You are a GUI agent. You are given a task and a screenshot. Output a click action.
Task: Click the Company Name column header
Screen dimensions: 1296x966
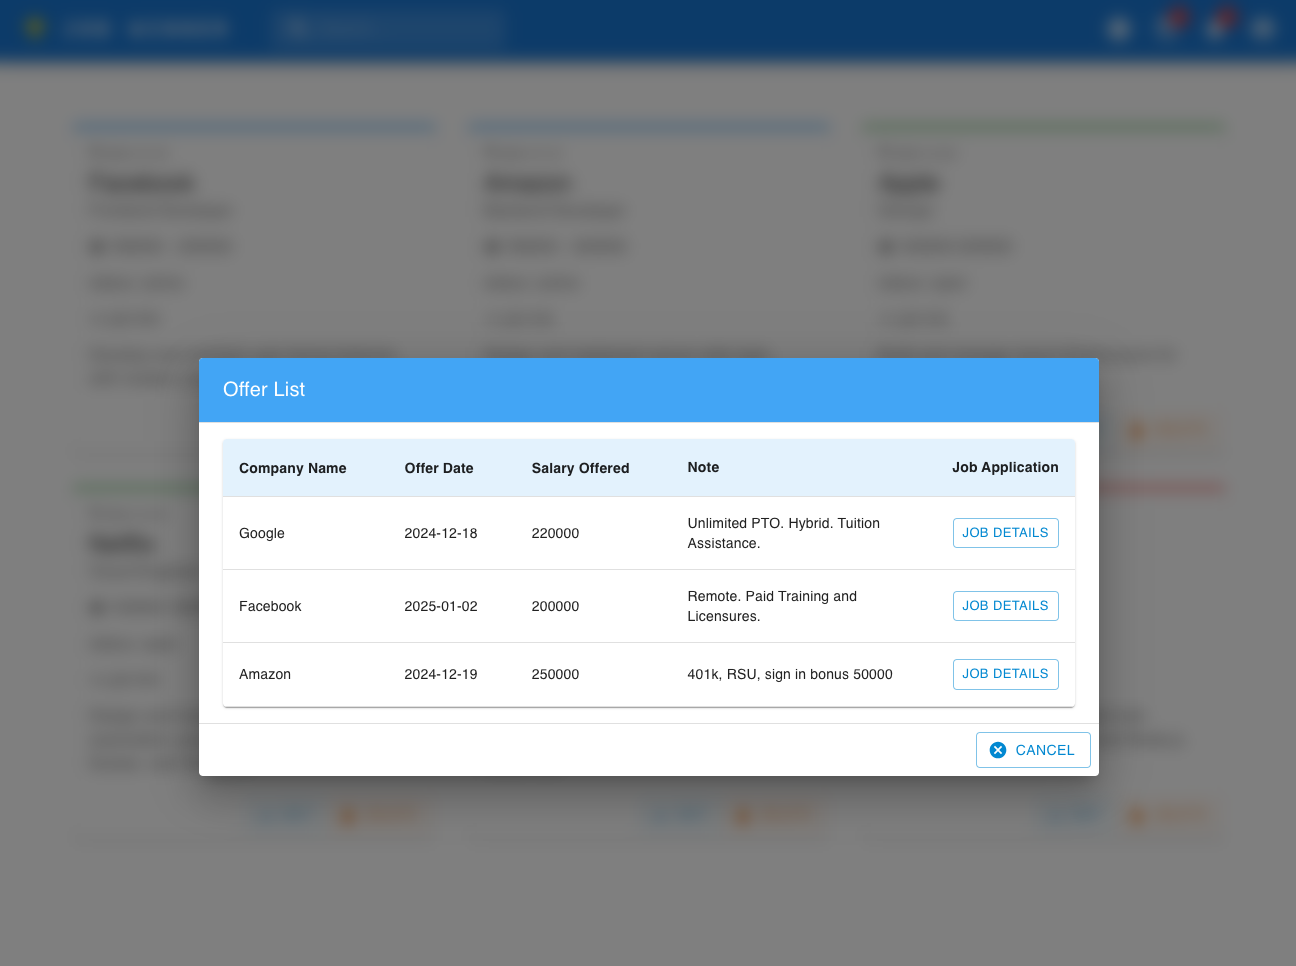tap(293, 468)
